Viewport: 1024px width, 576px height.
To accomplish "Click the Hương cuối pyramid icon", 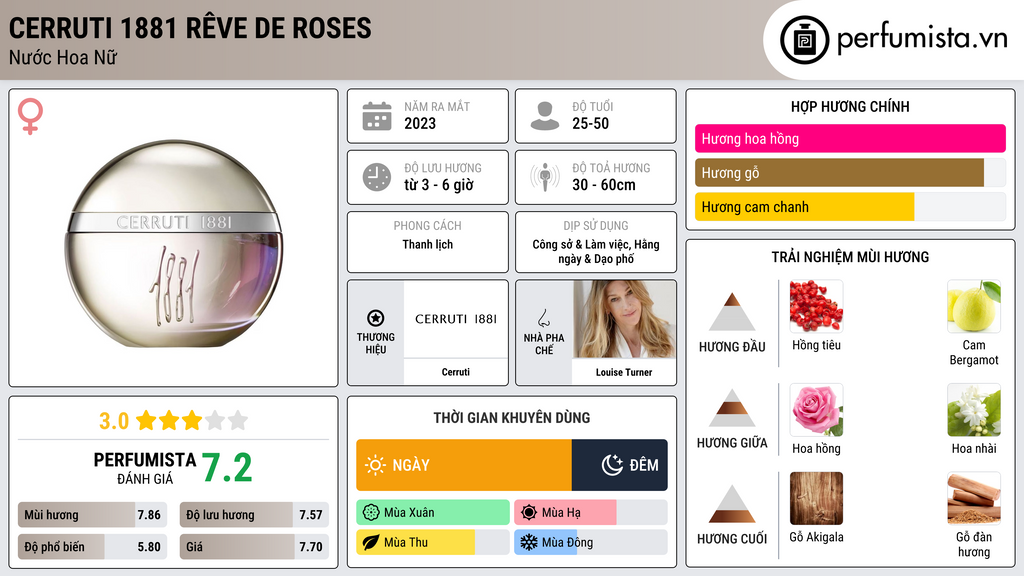I will [x=732, y=504].
